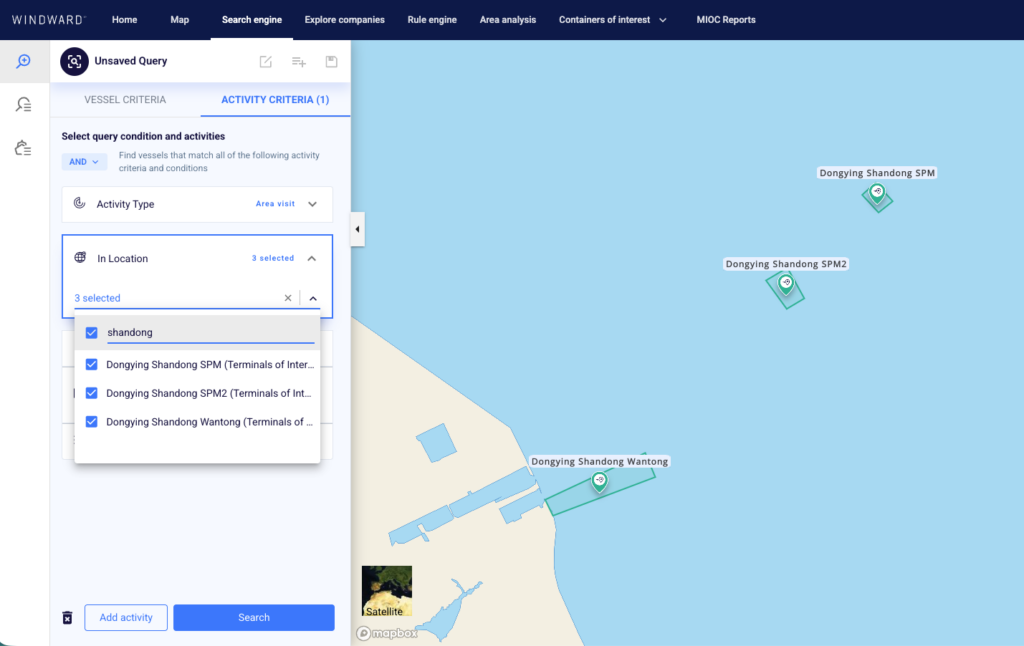Click the Dongying Shandong Wantong map pin
1024x646 pixels.
[x=600, y=481]
